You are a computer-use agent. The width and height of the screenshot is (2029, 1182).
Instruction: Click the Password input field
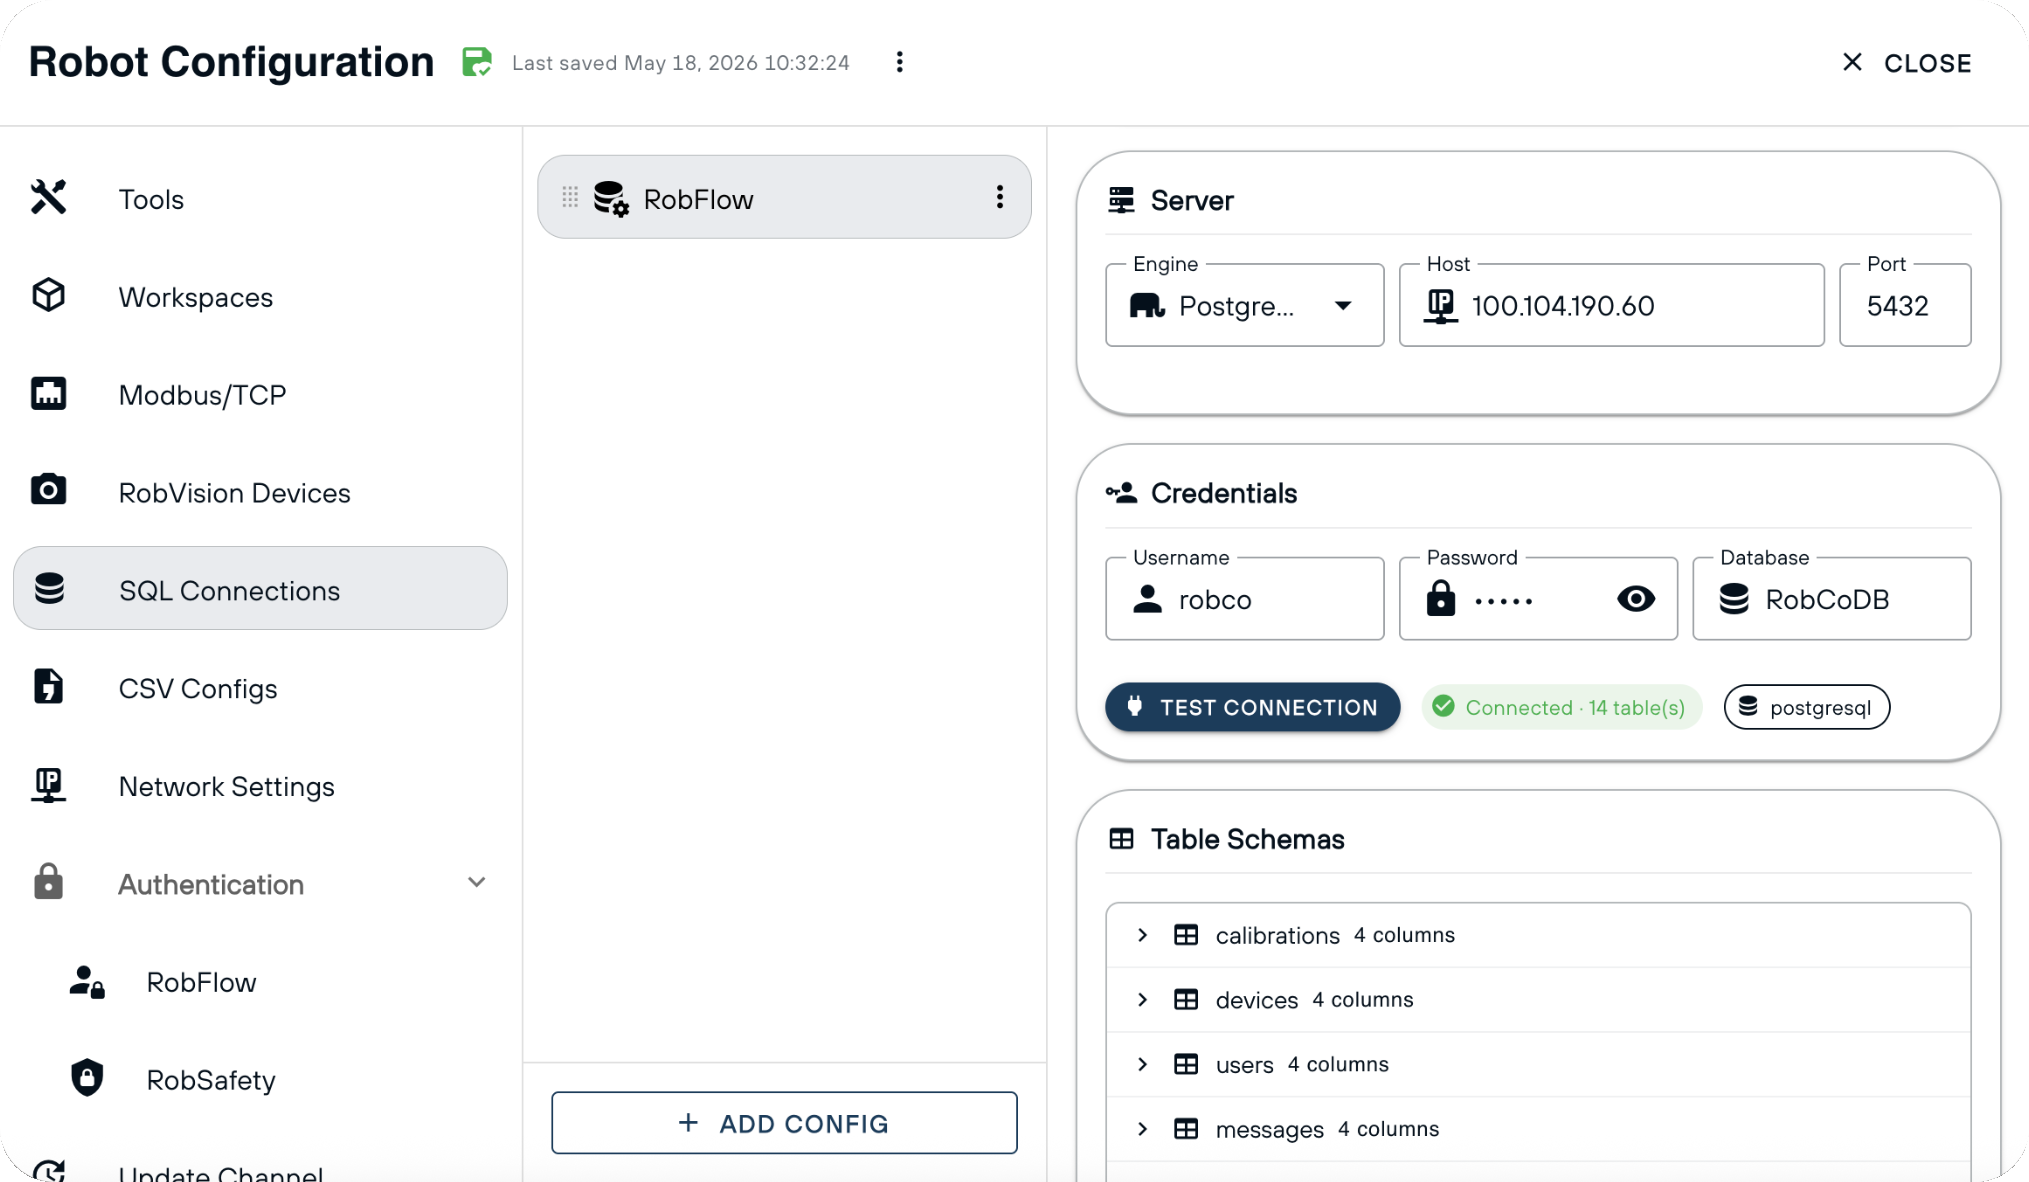tap(1538, 598)
